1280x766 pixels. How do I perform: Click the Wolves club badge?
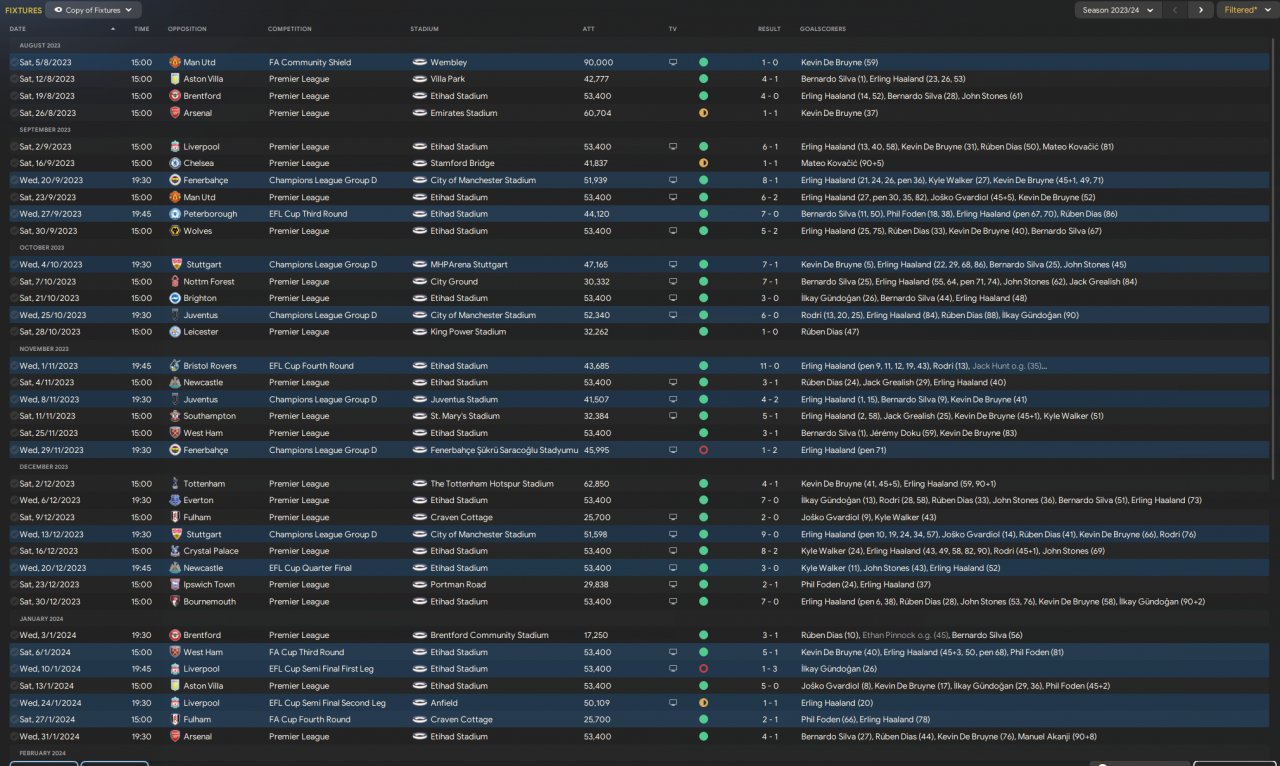[x=175, y=231]
